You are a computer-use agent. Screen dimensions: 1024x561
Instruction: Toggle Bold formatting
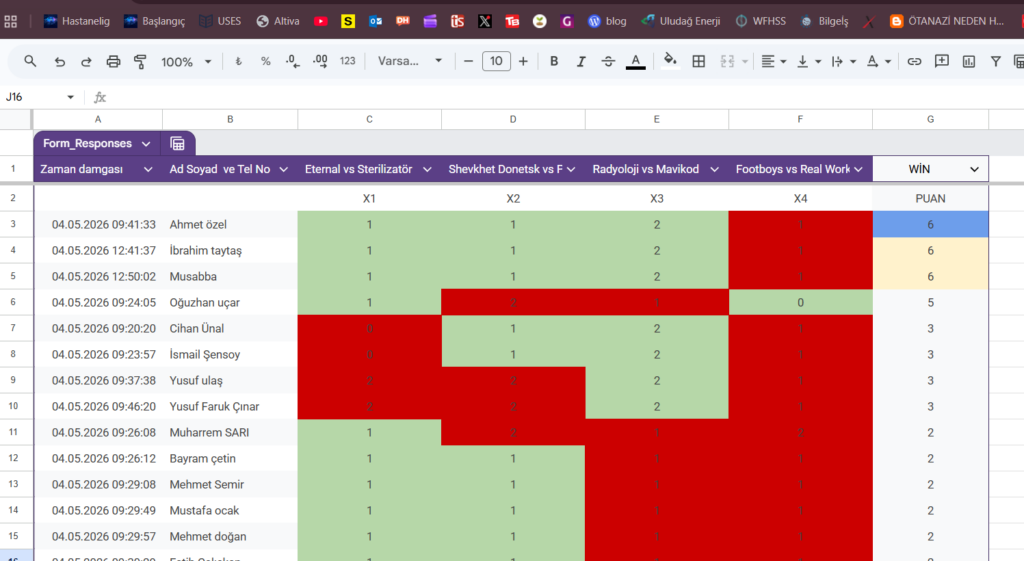[x=554, y=61]
